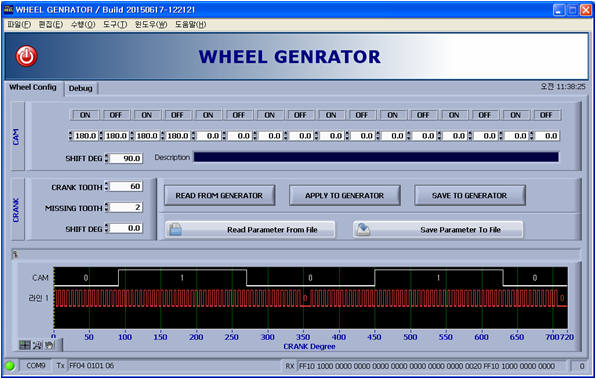Click the pin icon above the graph
This screenshot has width=596, height=379.
coord(15,255)
